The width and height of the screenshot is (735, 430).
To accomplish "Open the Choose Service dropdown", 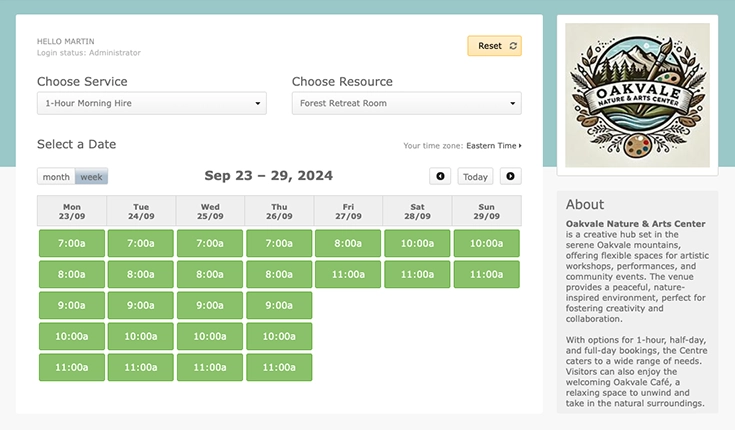I will pyautogui.click(x=152, y=103).
